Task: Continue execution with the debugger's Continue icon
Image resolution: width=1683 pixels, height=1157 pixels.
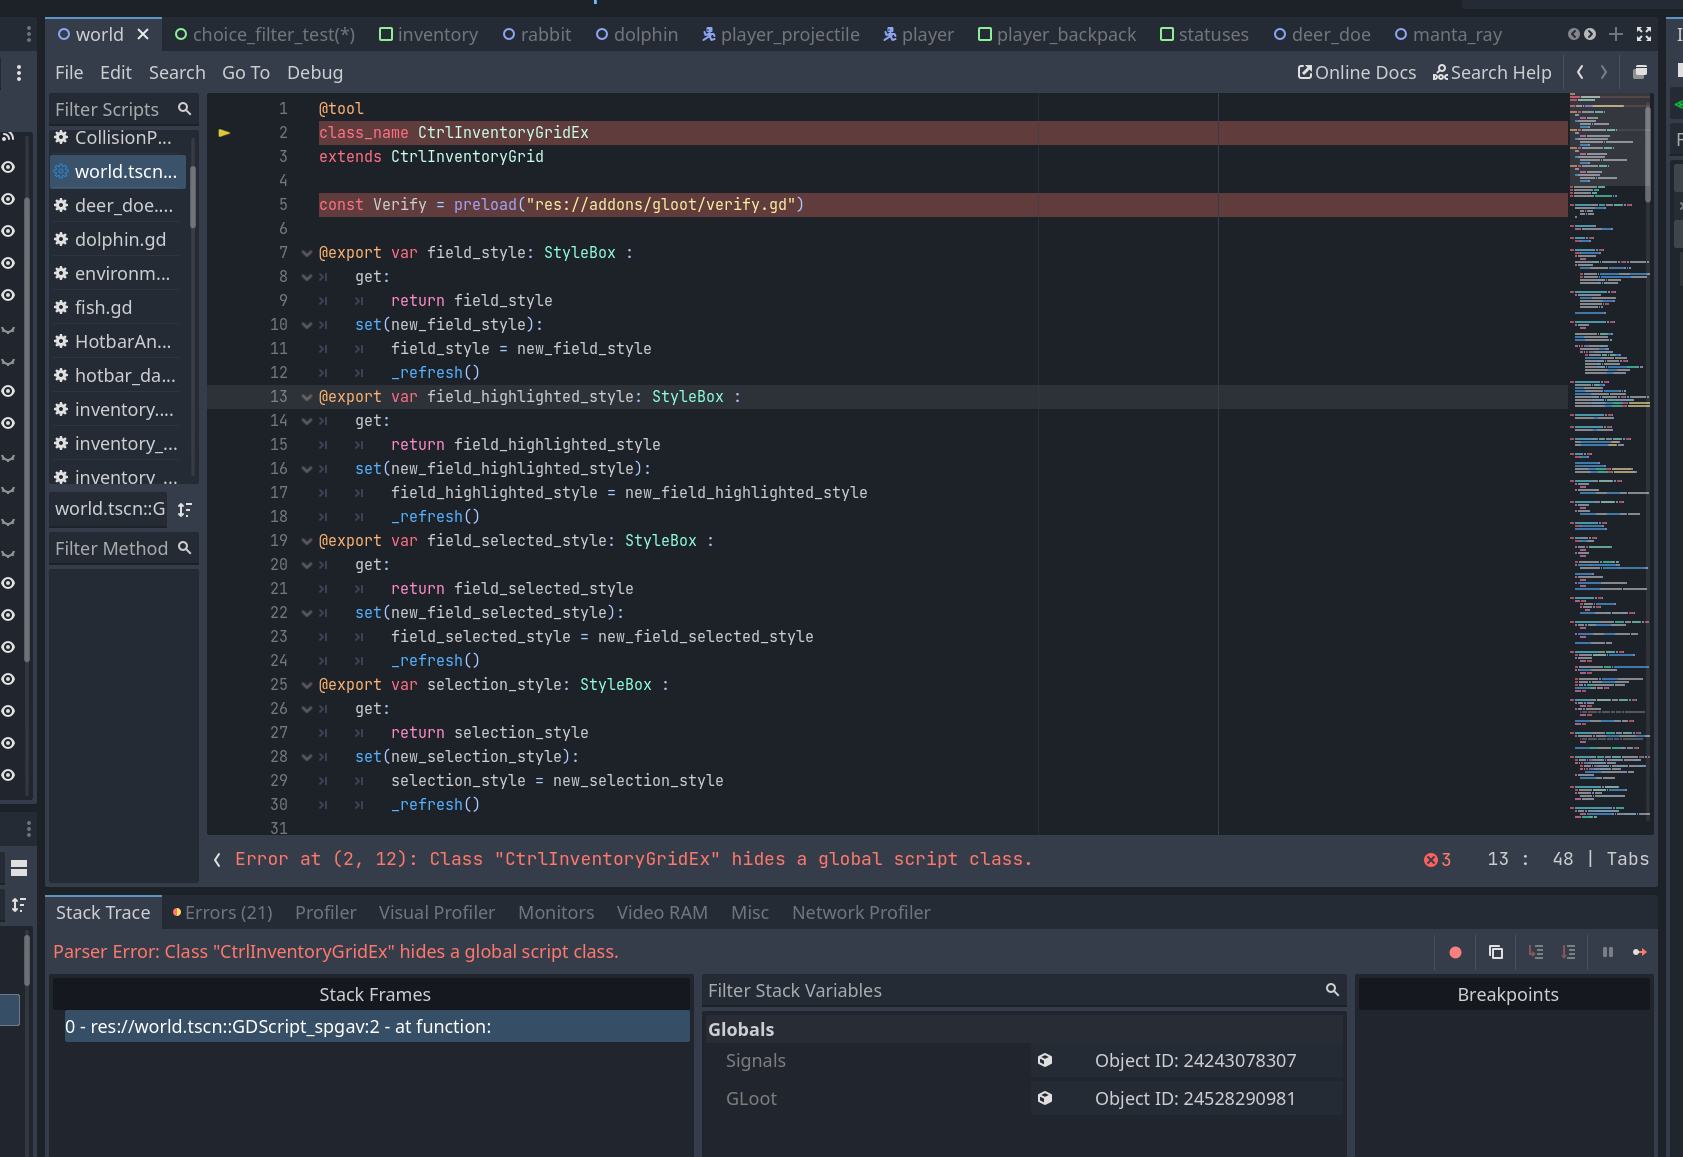Action: (1640, 952)
